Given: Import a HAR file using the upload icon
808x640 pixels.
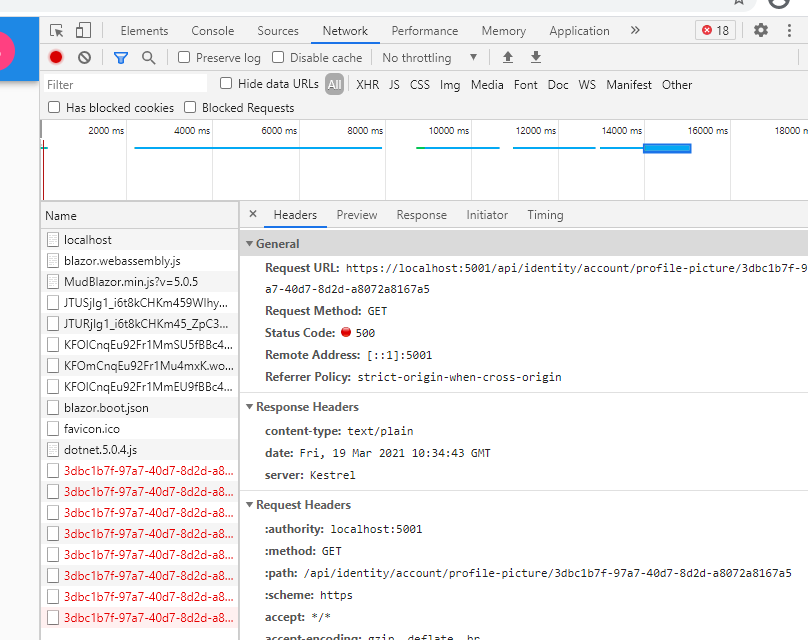Looking at the screenshot, I should (510, 57).
